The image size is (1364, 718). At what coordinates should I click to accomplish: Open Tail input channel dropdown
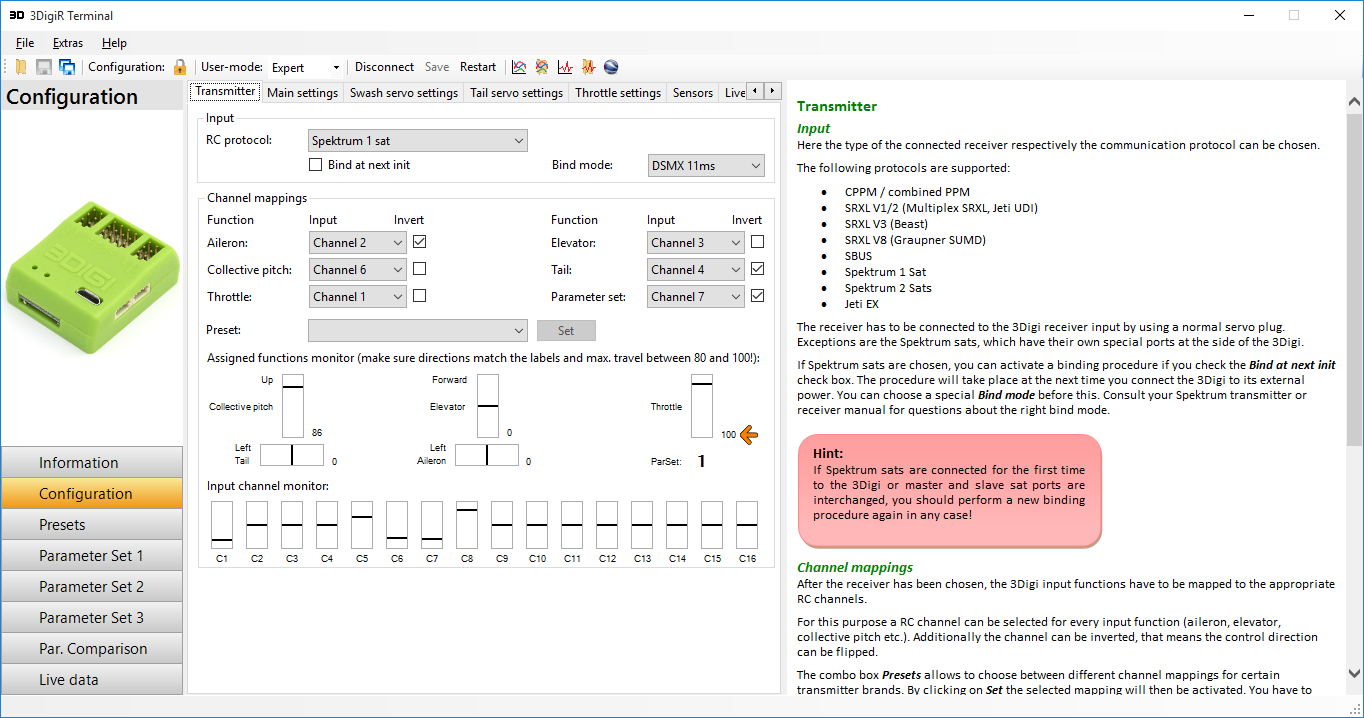click(695, 269)
